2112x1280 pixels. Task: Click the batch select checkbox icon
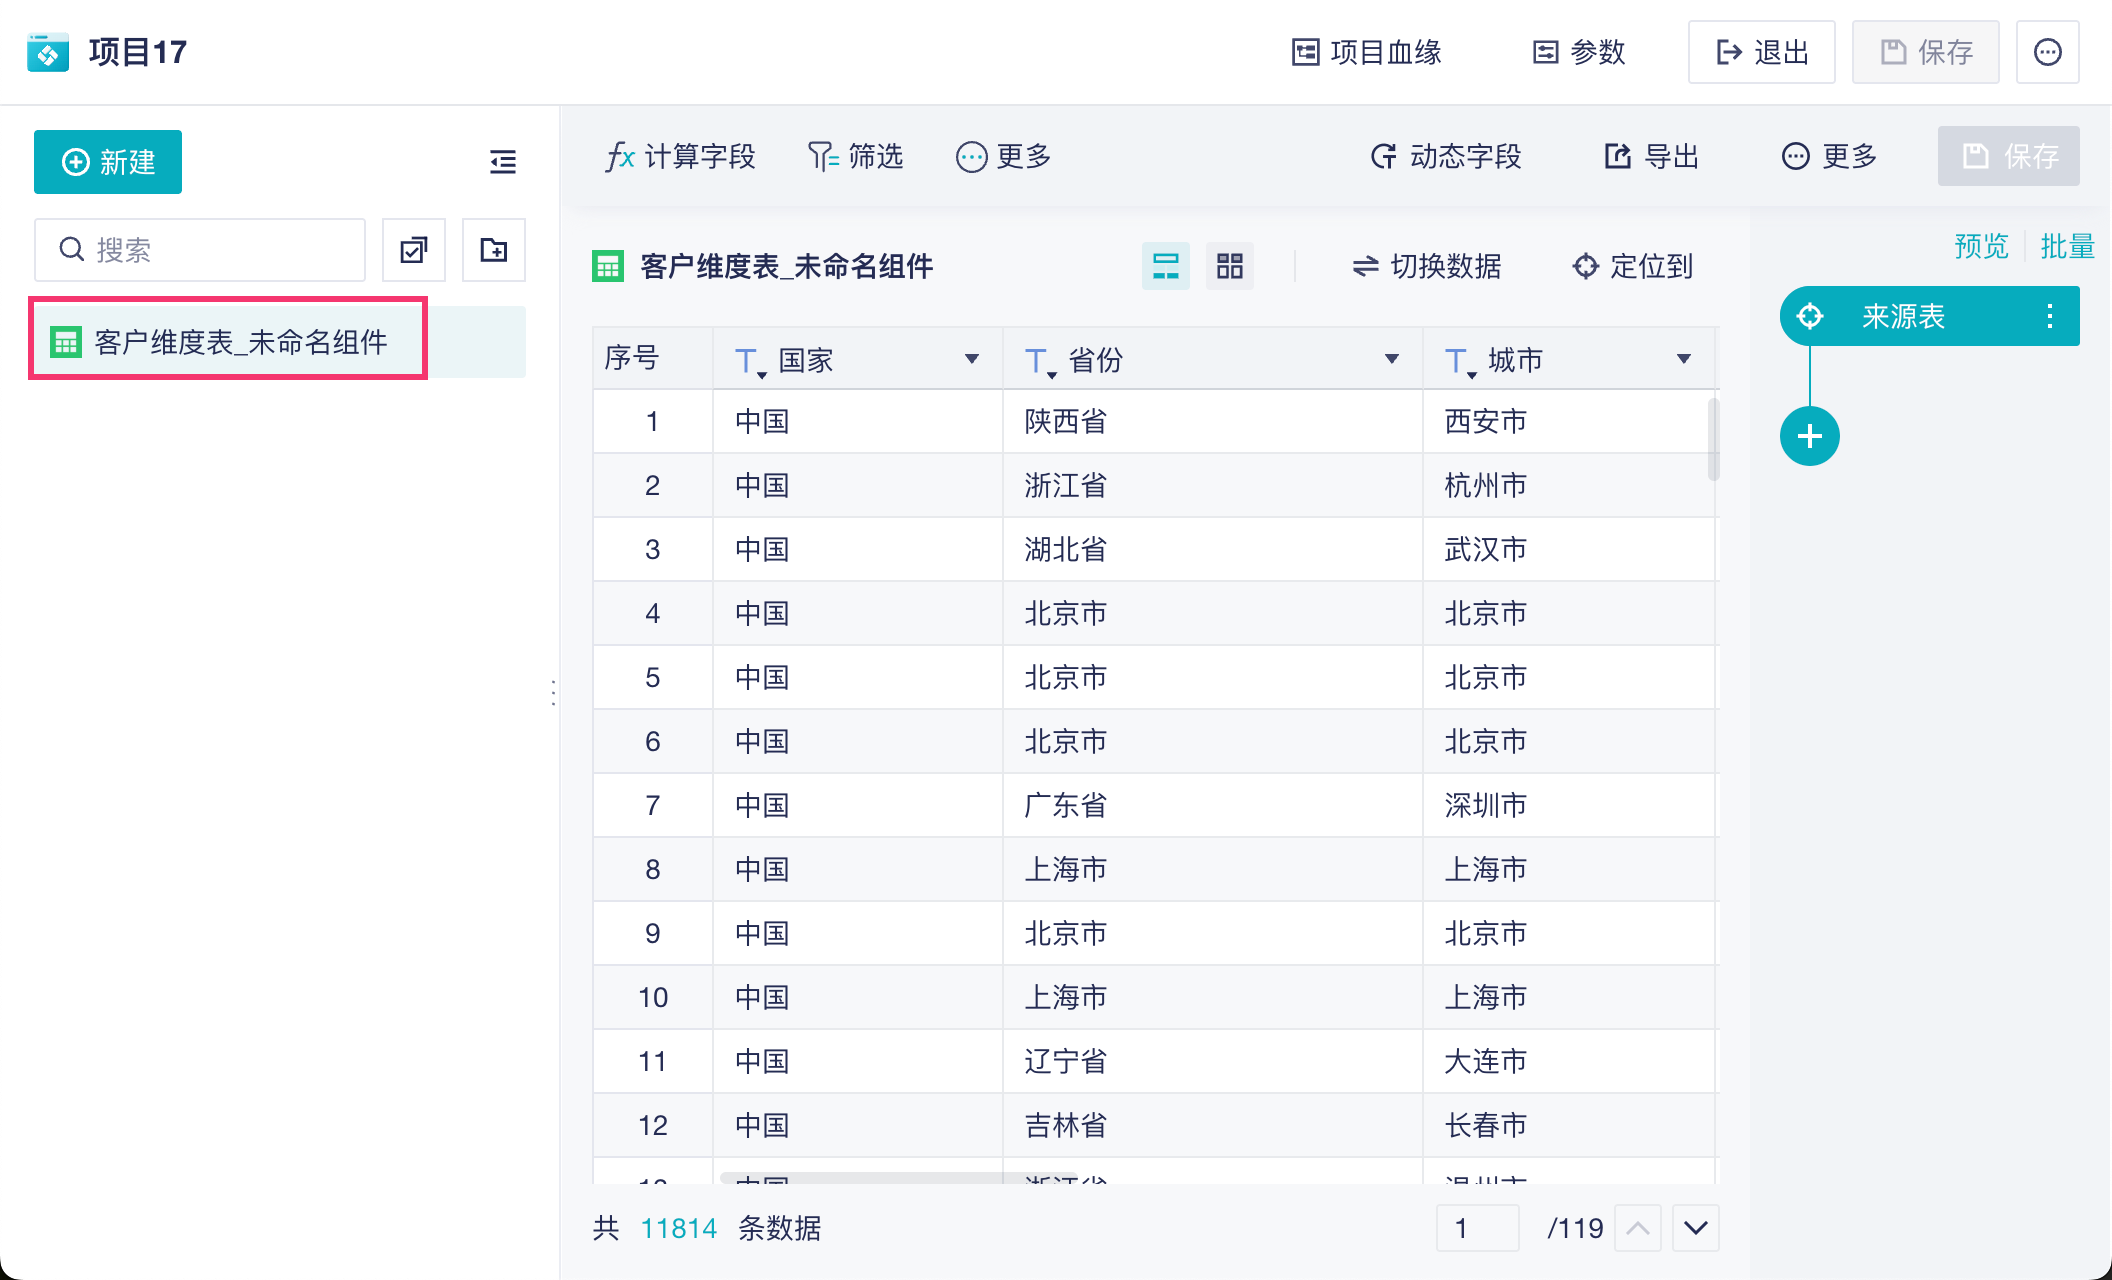(414, 250)
